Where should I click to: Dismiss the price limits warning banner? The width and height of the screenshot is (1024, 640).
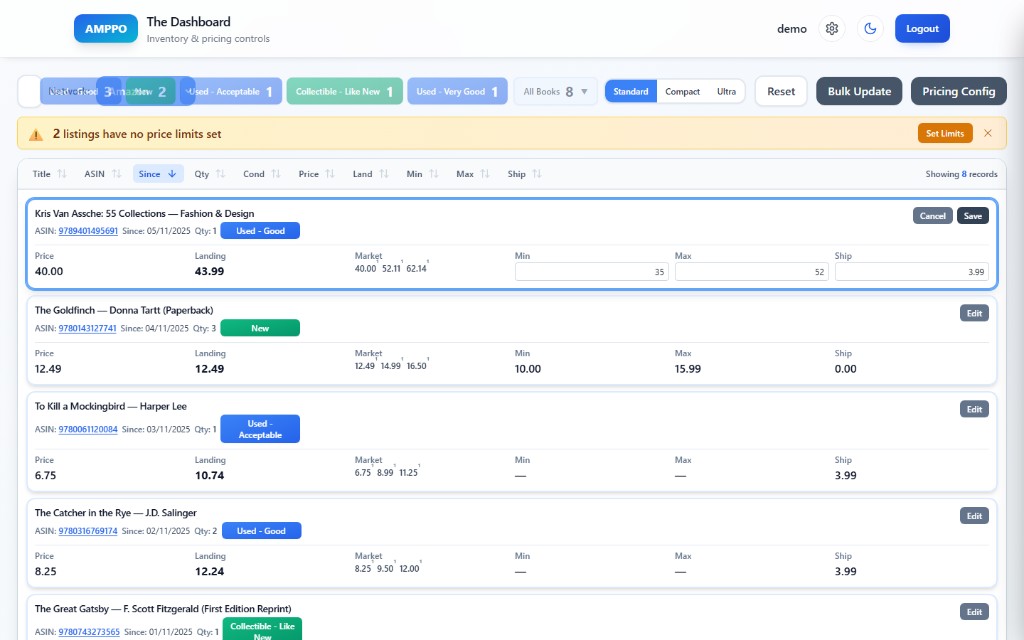click(x=987, y=133)
